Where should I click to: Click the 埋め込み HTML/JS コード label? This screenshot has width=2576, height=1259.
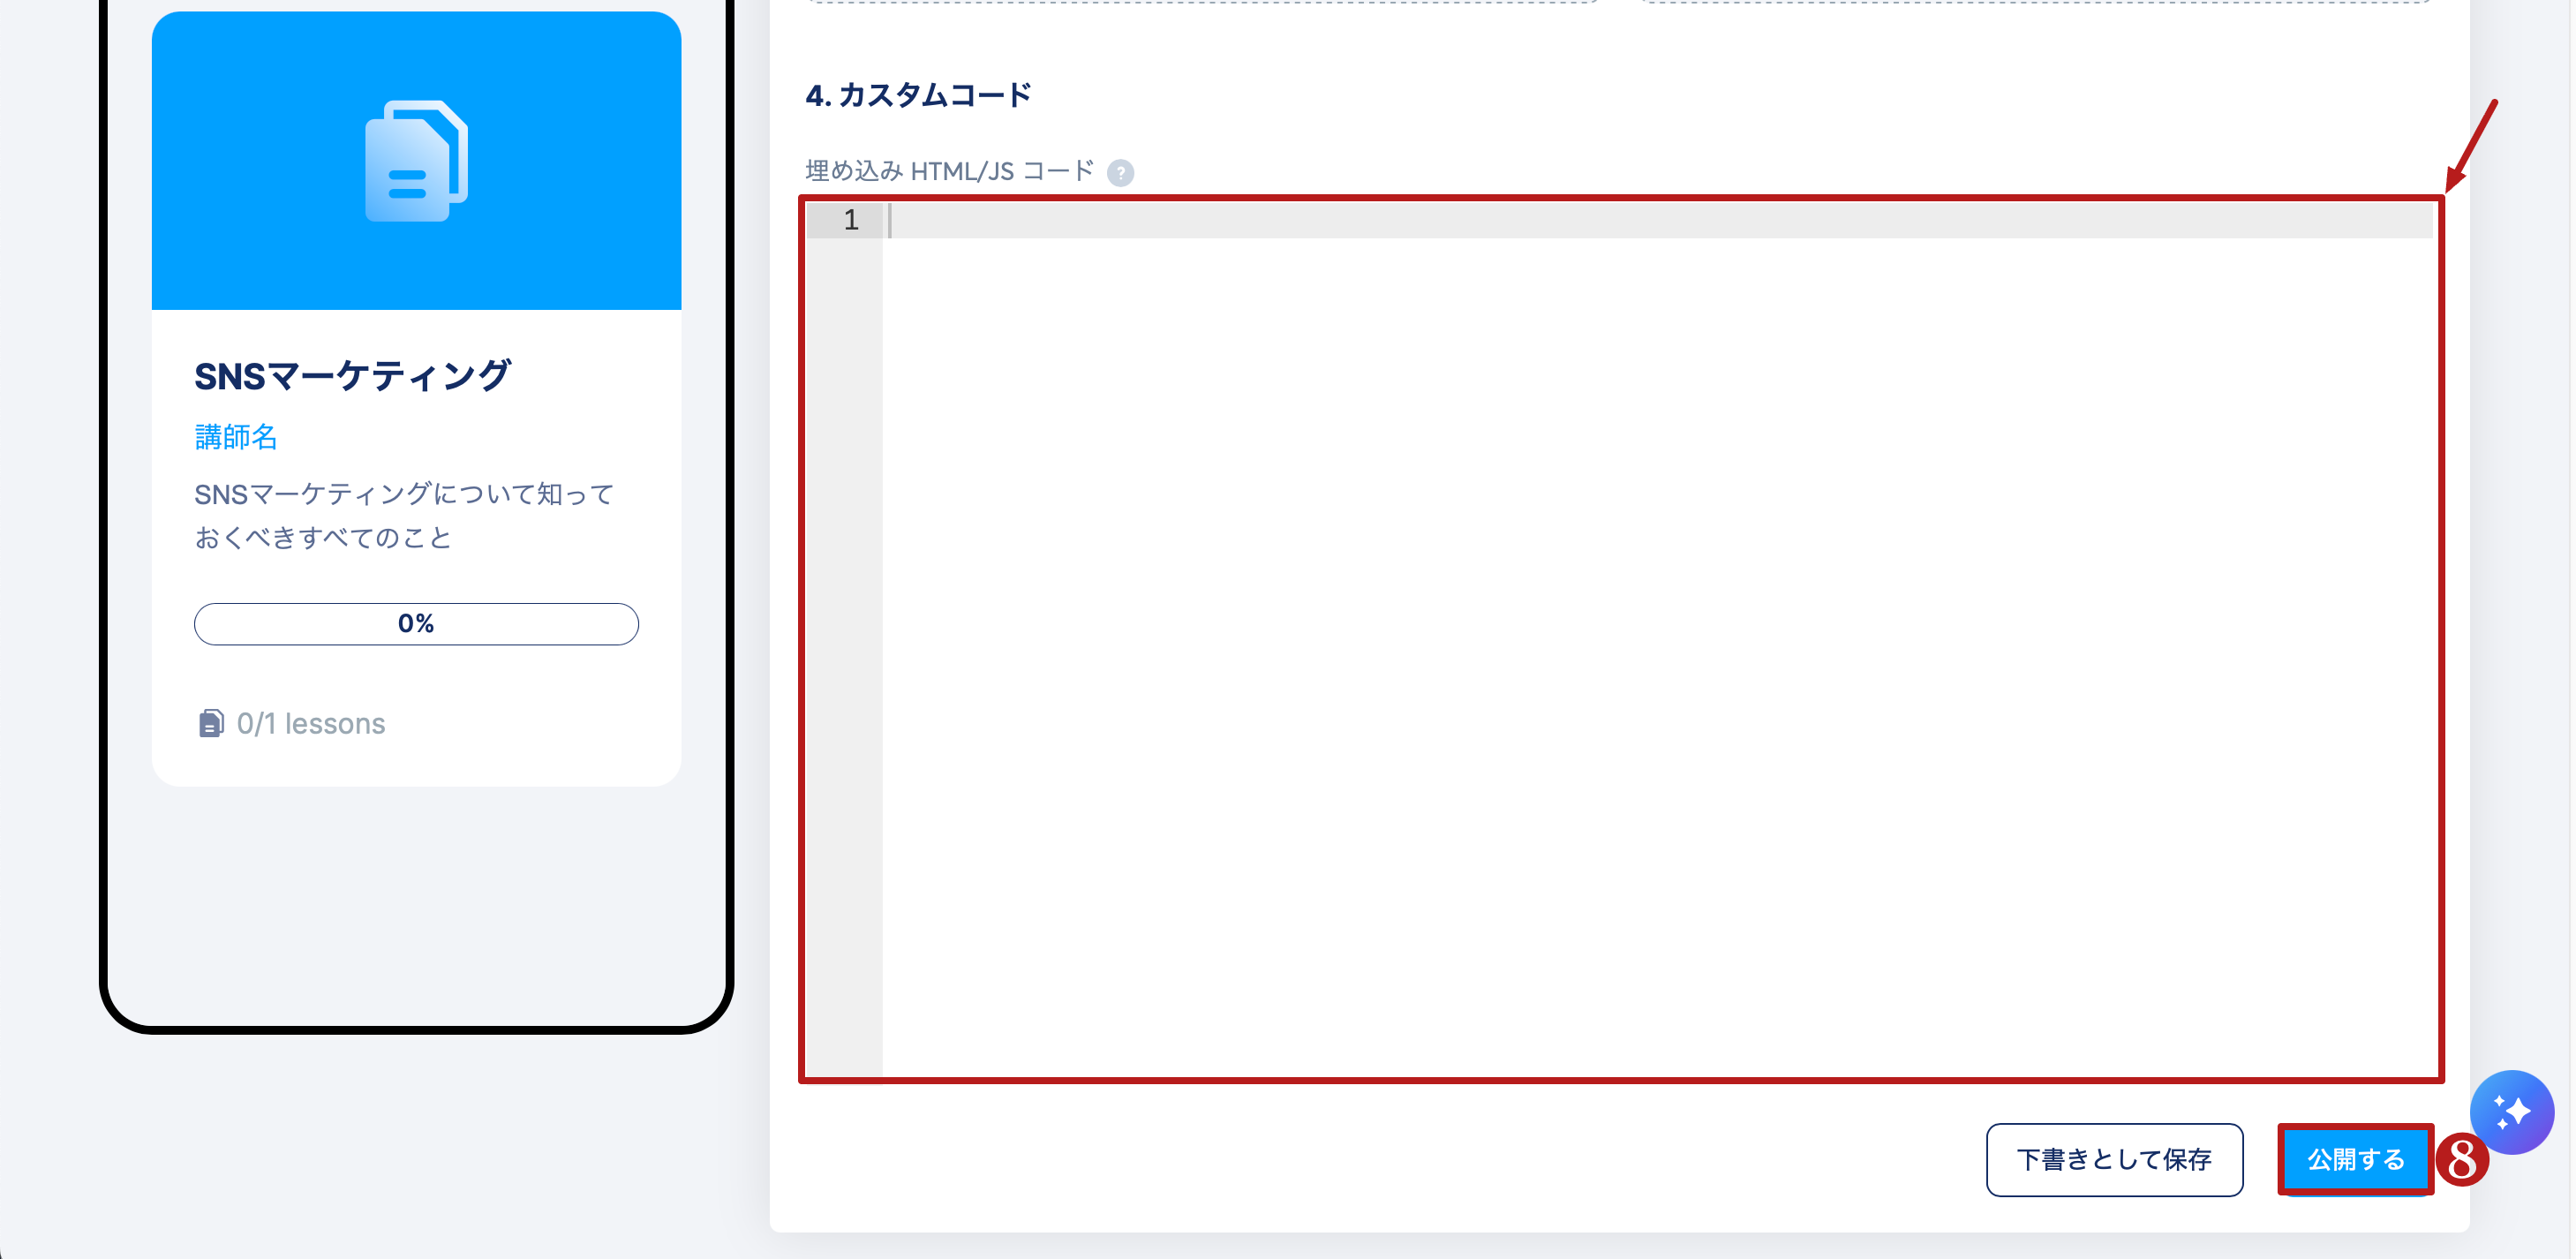(949, 171)
